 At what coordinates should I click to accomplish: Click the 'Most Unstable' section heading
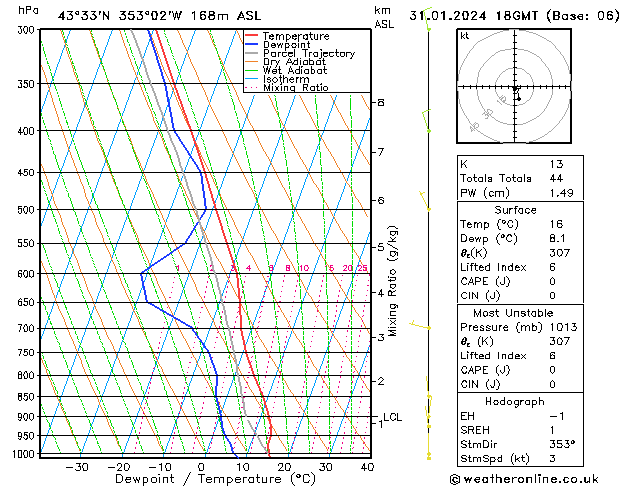click(x=513, y=313)
